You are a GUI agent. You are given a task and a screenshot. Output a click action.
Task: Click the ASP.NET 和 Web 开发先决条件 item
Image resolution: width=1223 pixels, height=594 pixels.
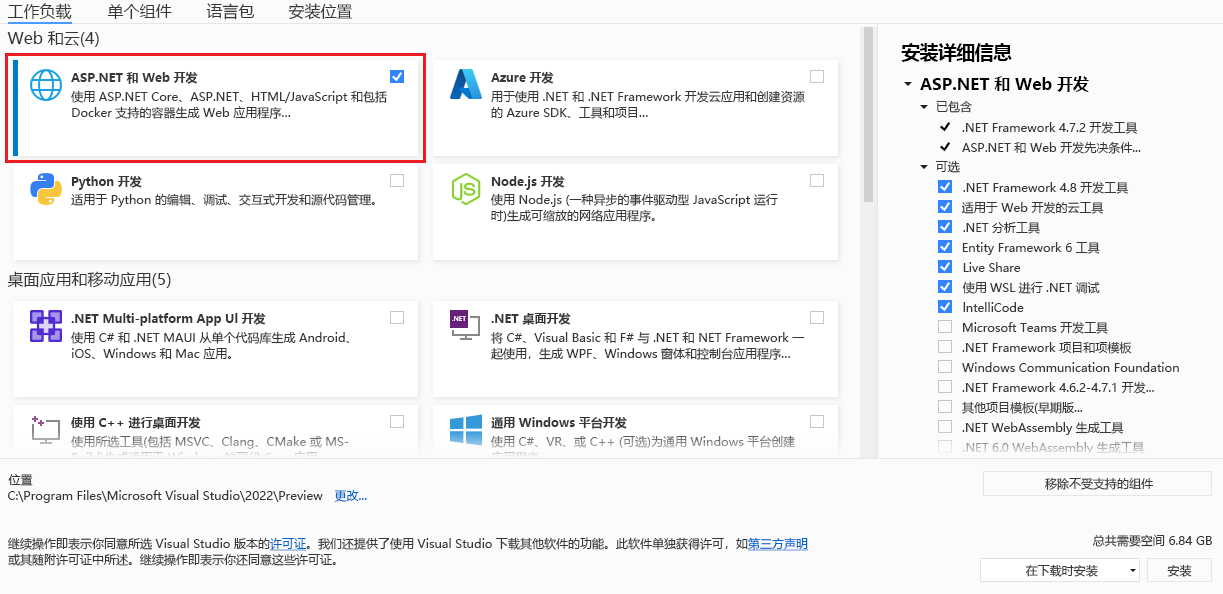[x=1051, y=147]
